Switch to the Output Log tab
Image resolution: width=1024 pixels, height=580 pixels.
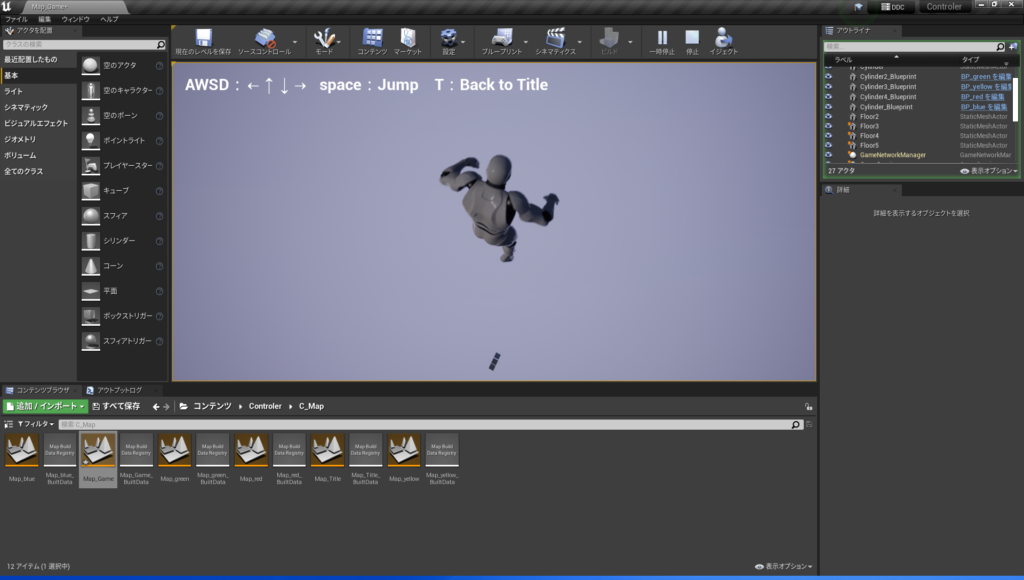tap(118, 389)
